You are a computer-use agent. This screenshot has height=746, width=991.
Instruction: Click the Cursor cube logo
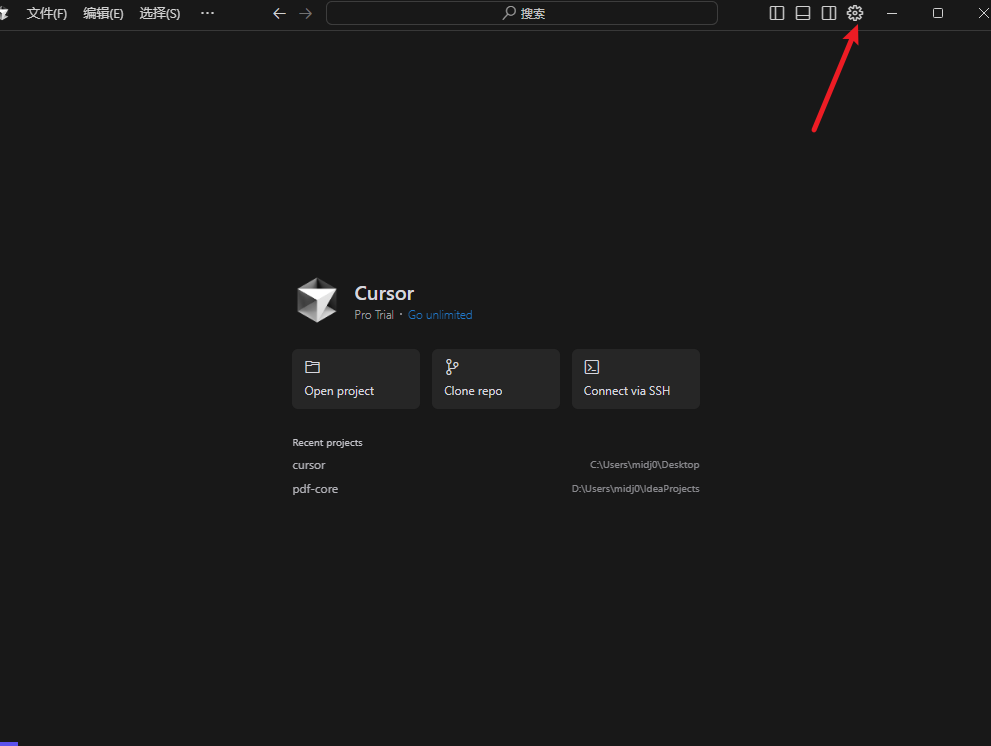tap(317, 300)
